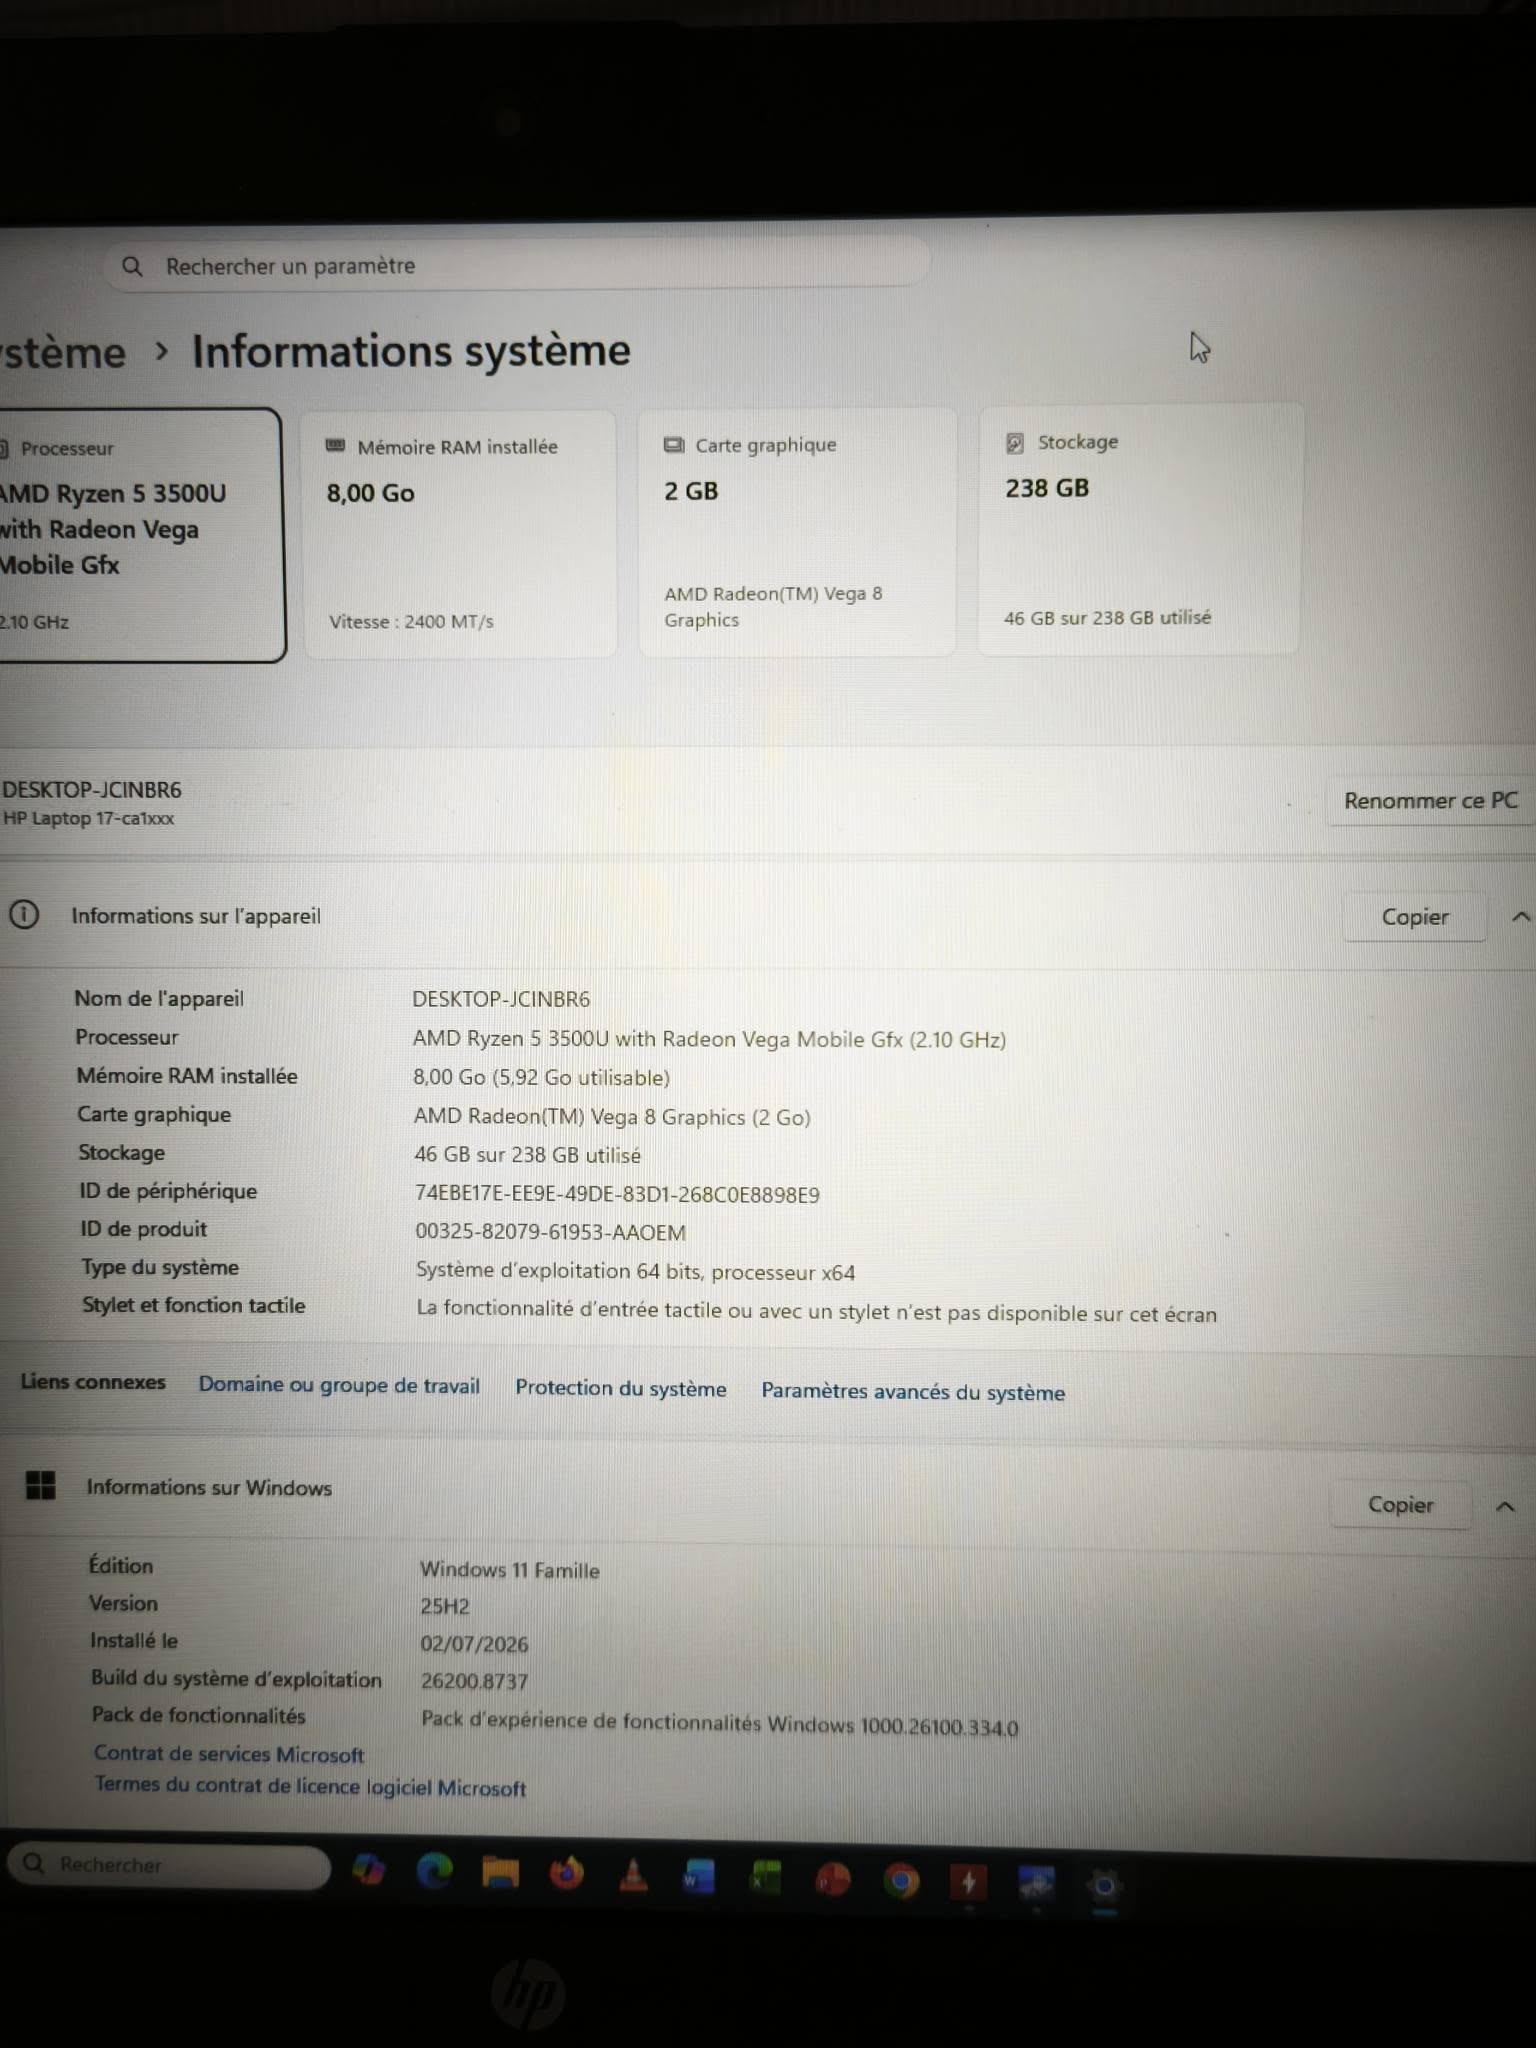1536x2048 pixels.
Task: Click the Vitesse : 2400 MT/s text
Action: click(x=411, y=621)
